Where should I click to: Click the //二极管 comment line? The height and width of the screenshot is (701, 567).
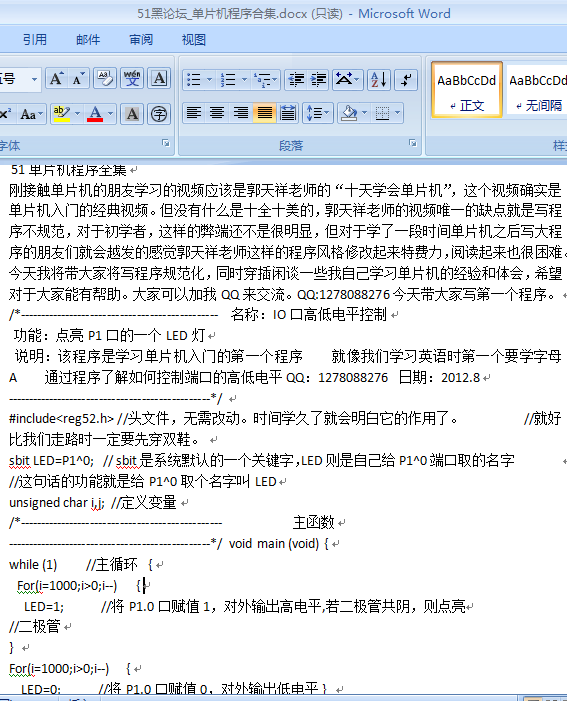(x=35, y=627)
